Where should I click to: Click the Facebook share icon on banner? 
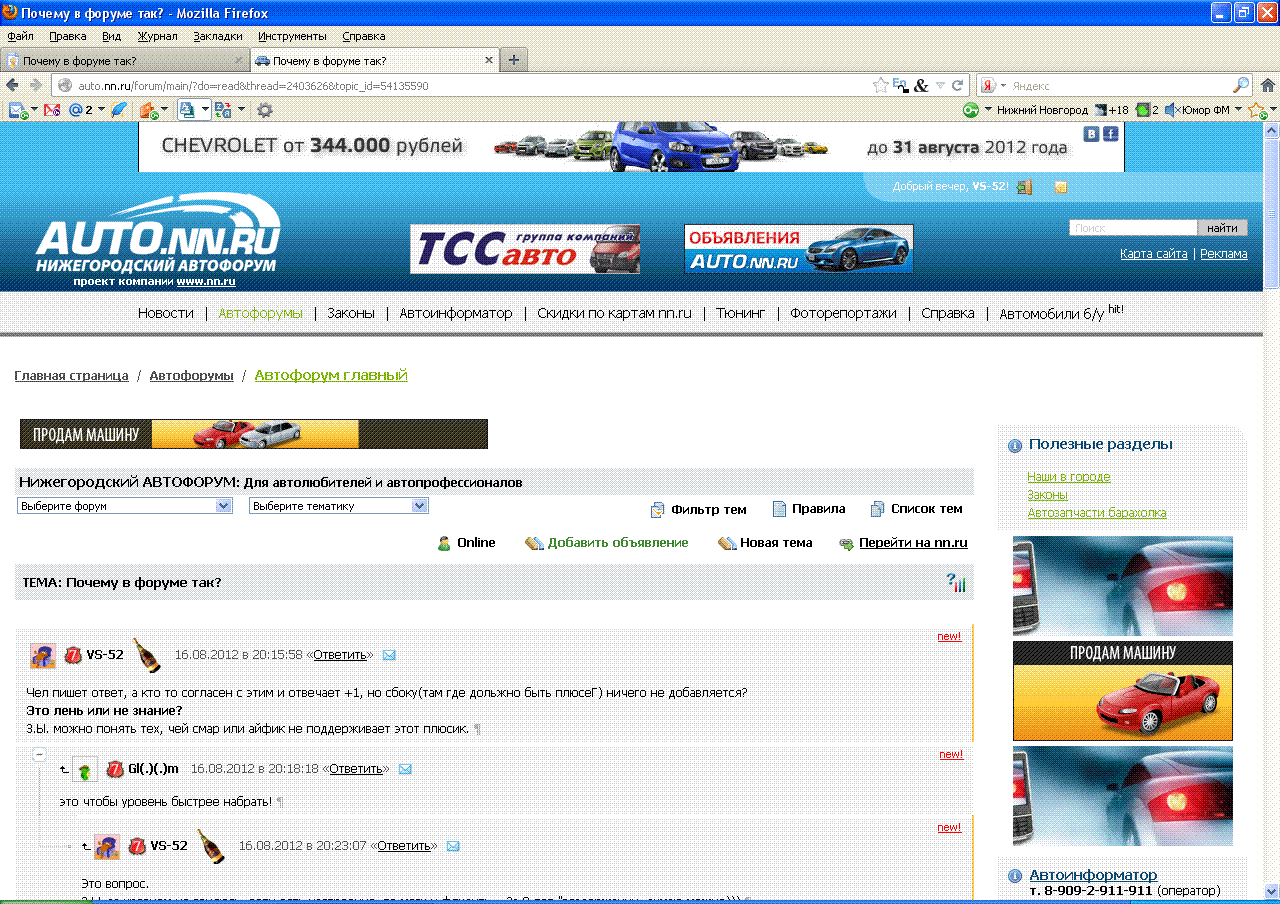tap(1110, 133)
